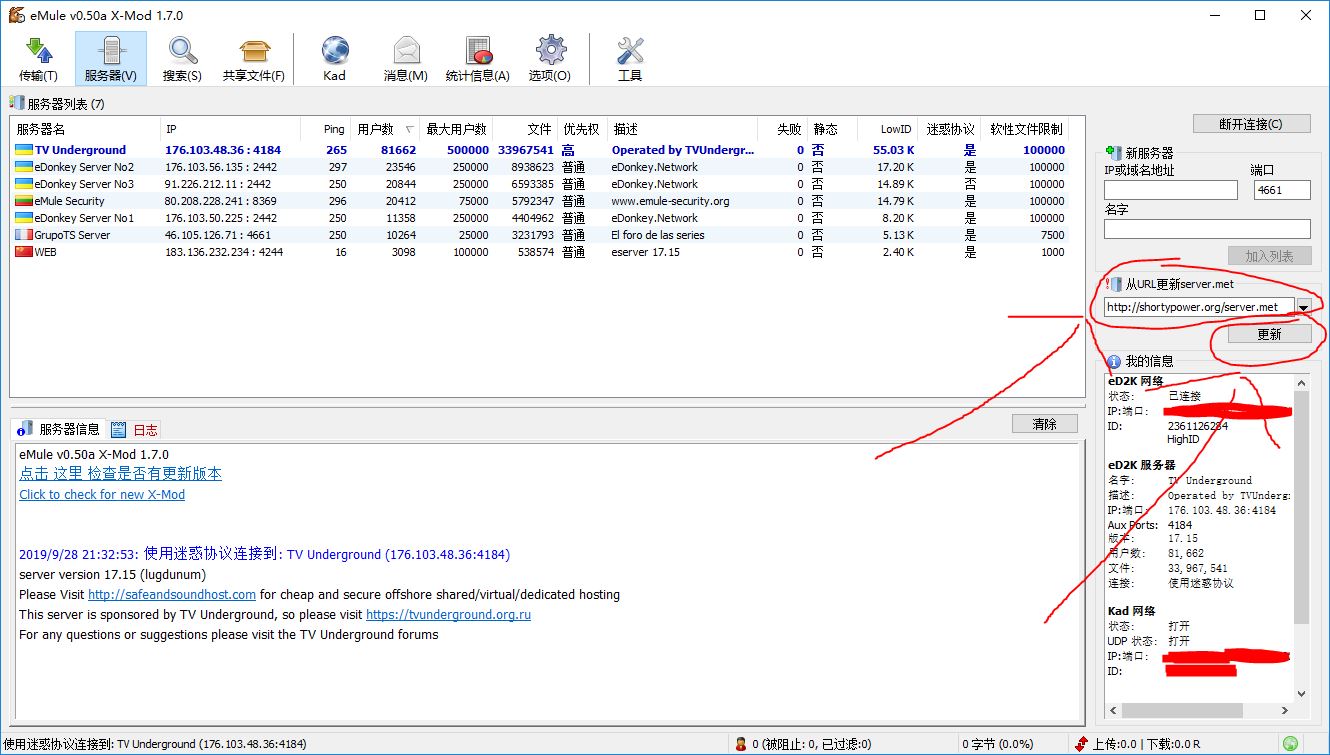This screenshot has height=755, width=1330.
Task: Click the flag icon beside eDonkey Server No2
Action: coord(24,167)
